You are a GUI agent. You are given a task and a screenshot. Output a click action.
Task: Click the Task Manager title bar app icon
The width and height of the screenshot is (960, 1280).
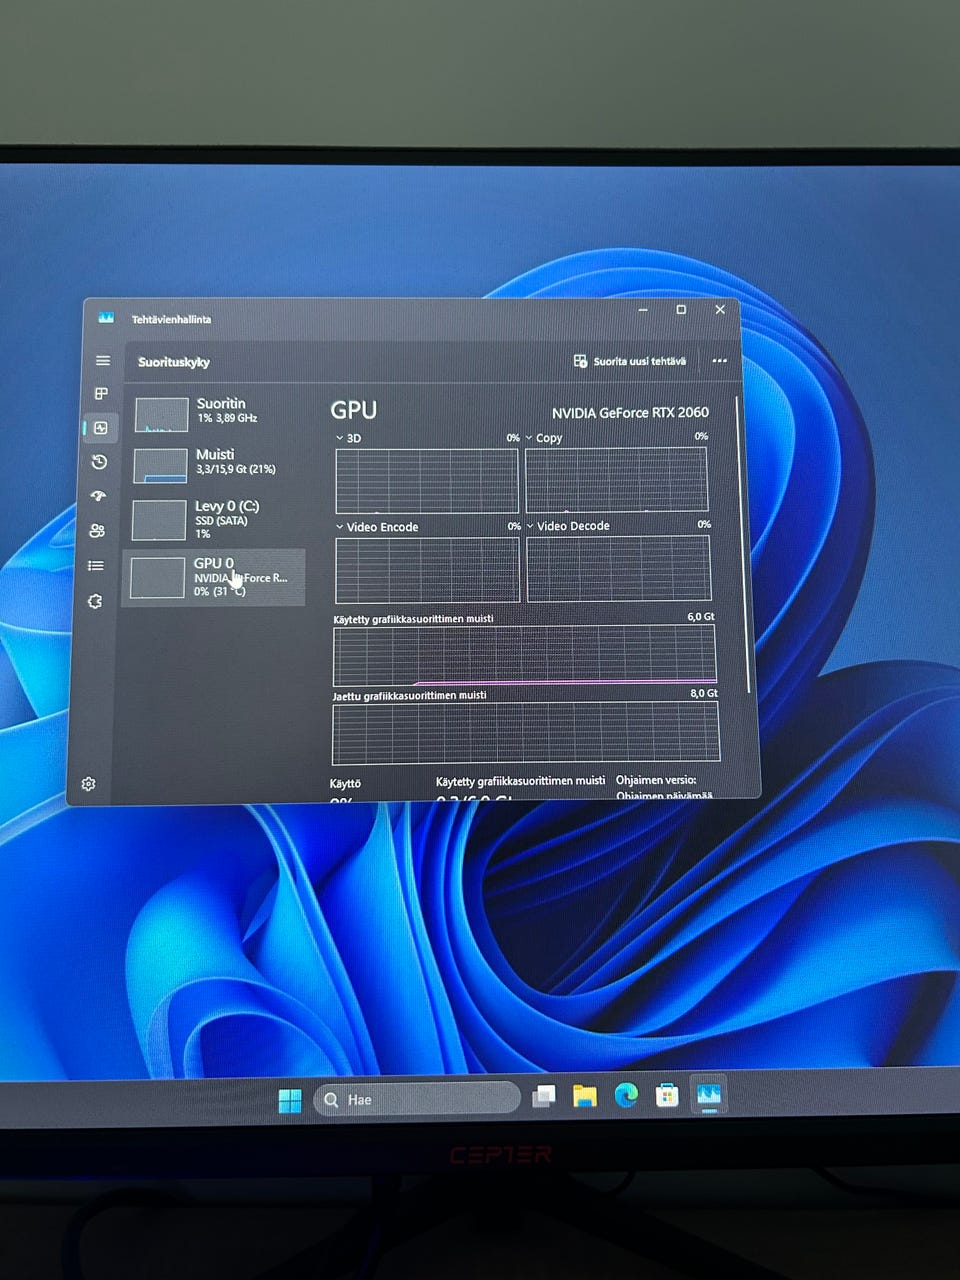click(x=106, y=318)
